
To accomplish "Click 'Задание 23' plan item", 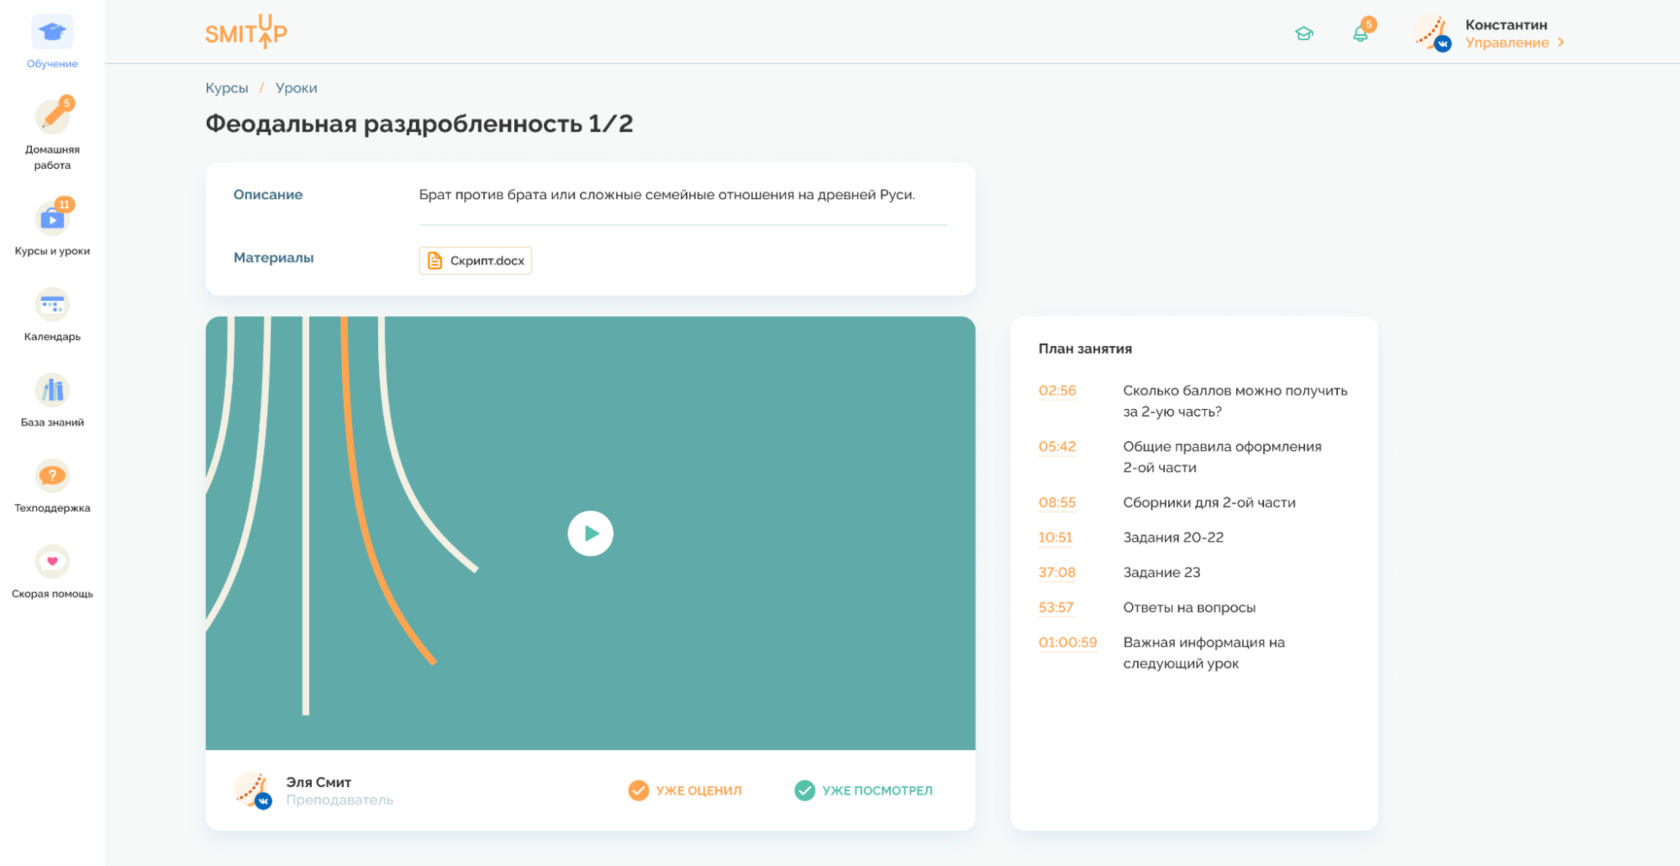I will coord(1161,573).
